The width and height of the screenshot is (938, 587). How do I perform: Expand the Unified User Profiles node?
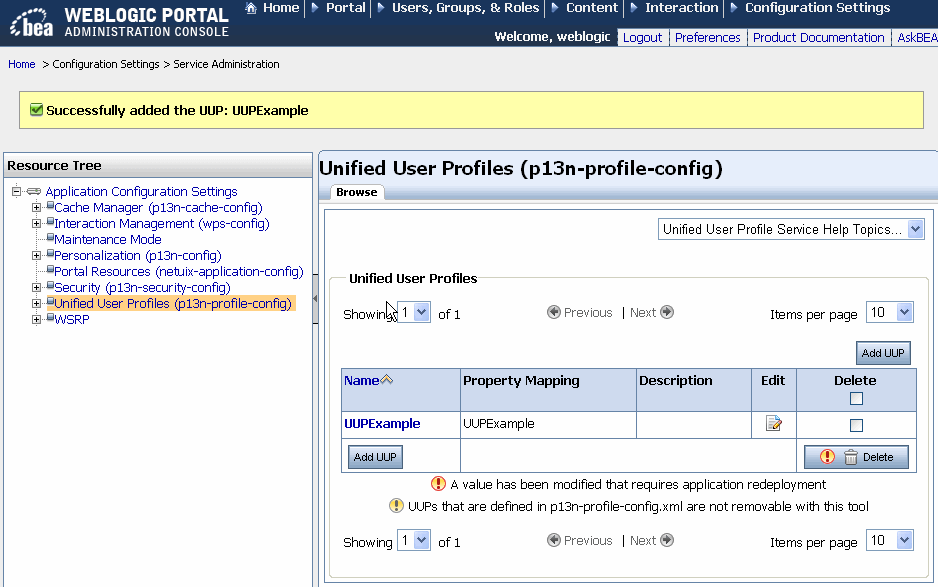36,303
